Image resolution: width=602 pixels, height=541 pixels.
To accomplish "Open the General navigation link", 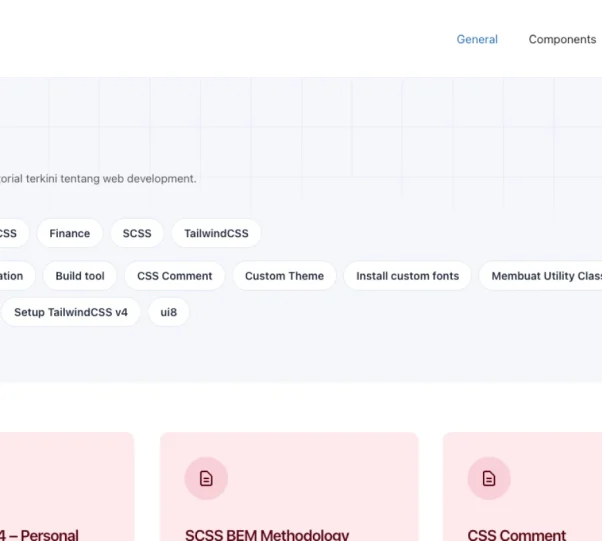I will (x=477, y=40).
